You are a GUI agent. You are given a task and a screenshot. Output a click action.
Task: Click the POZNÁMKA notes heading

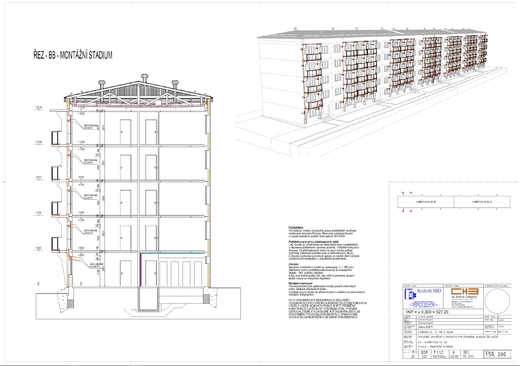click(295, 228)
